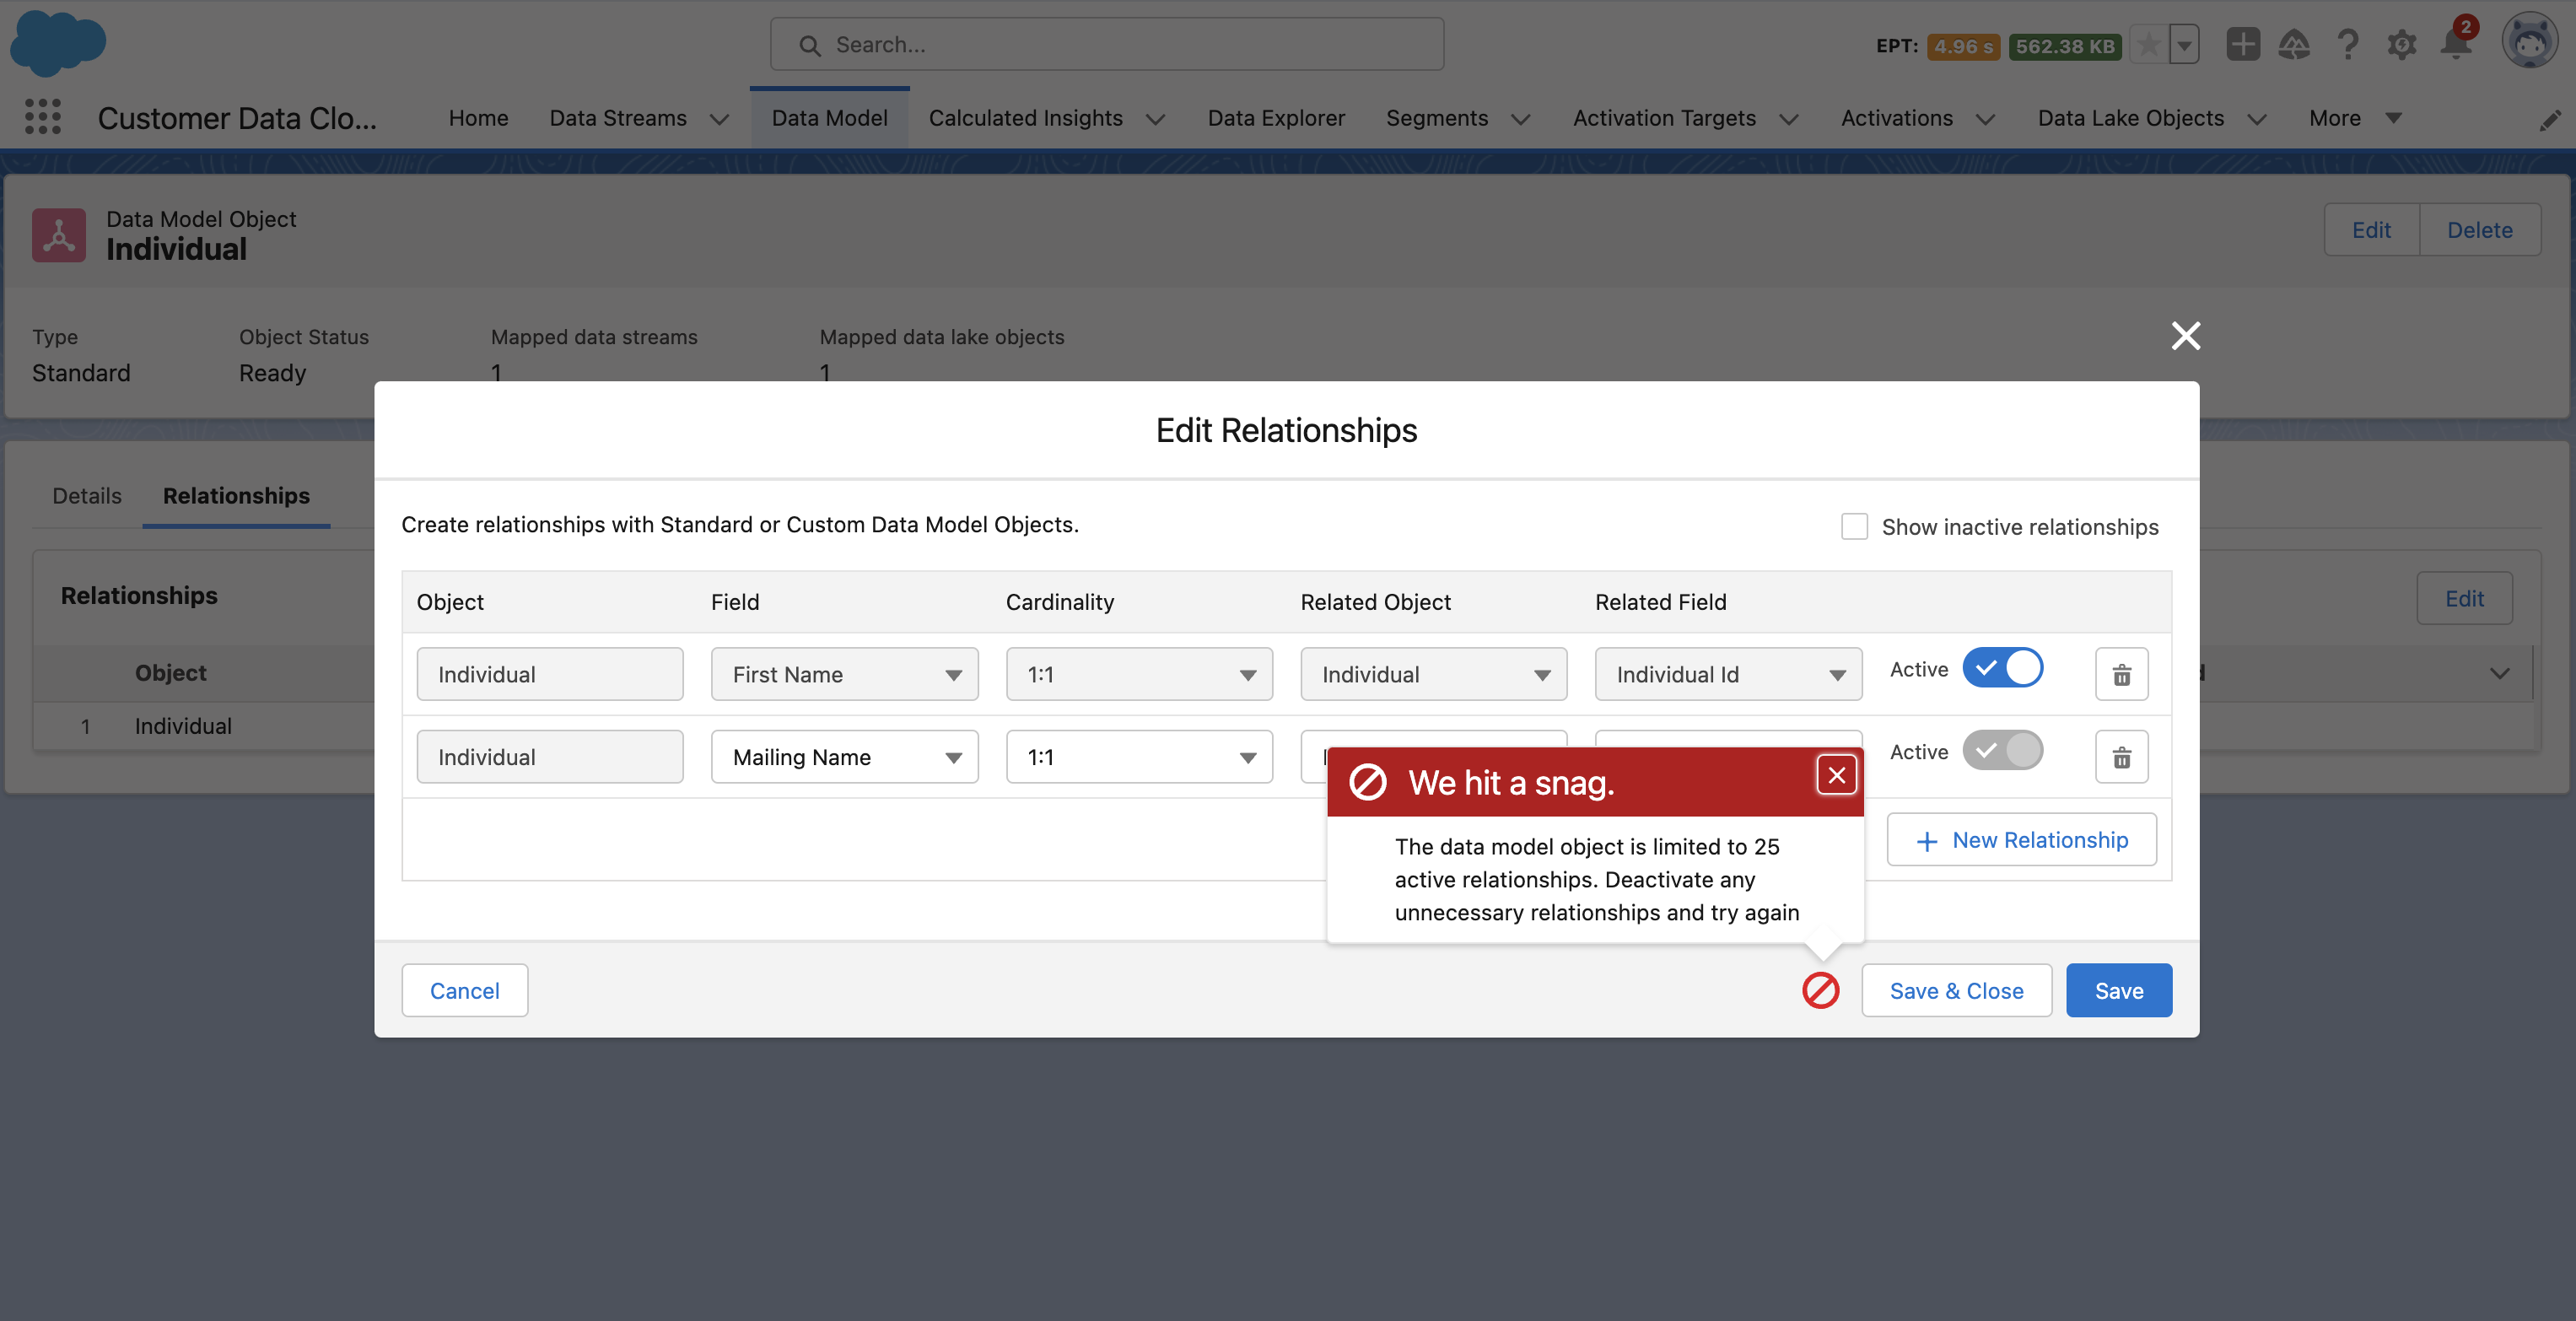Expand the Segments tab menu chevron

[1521, 119]
